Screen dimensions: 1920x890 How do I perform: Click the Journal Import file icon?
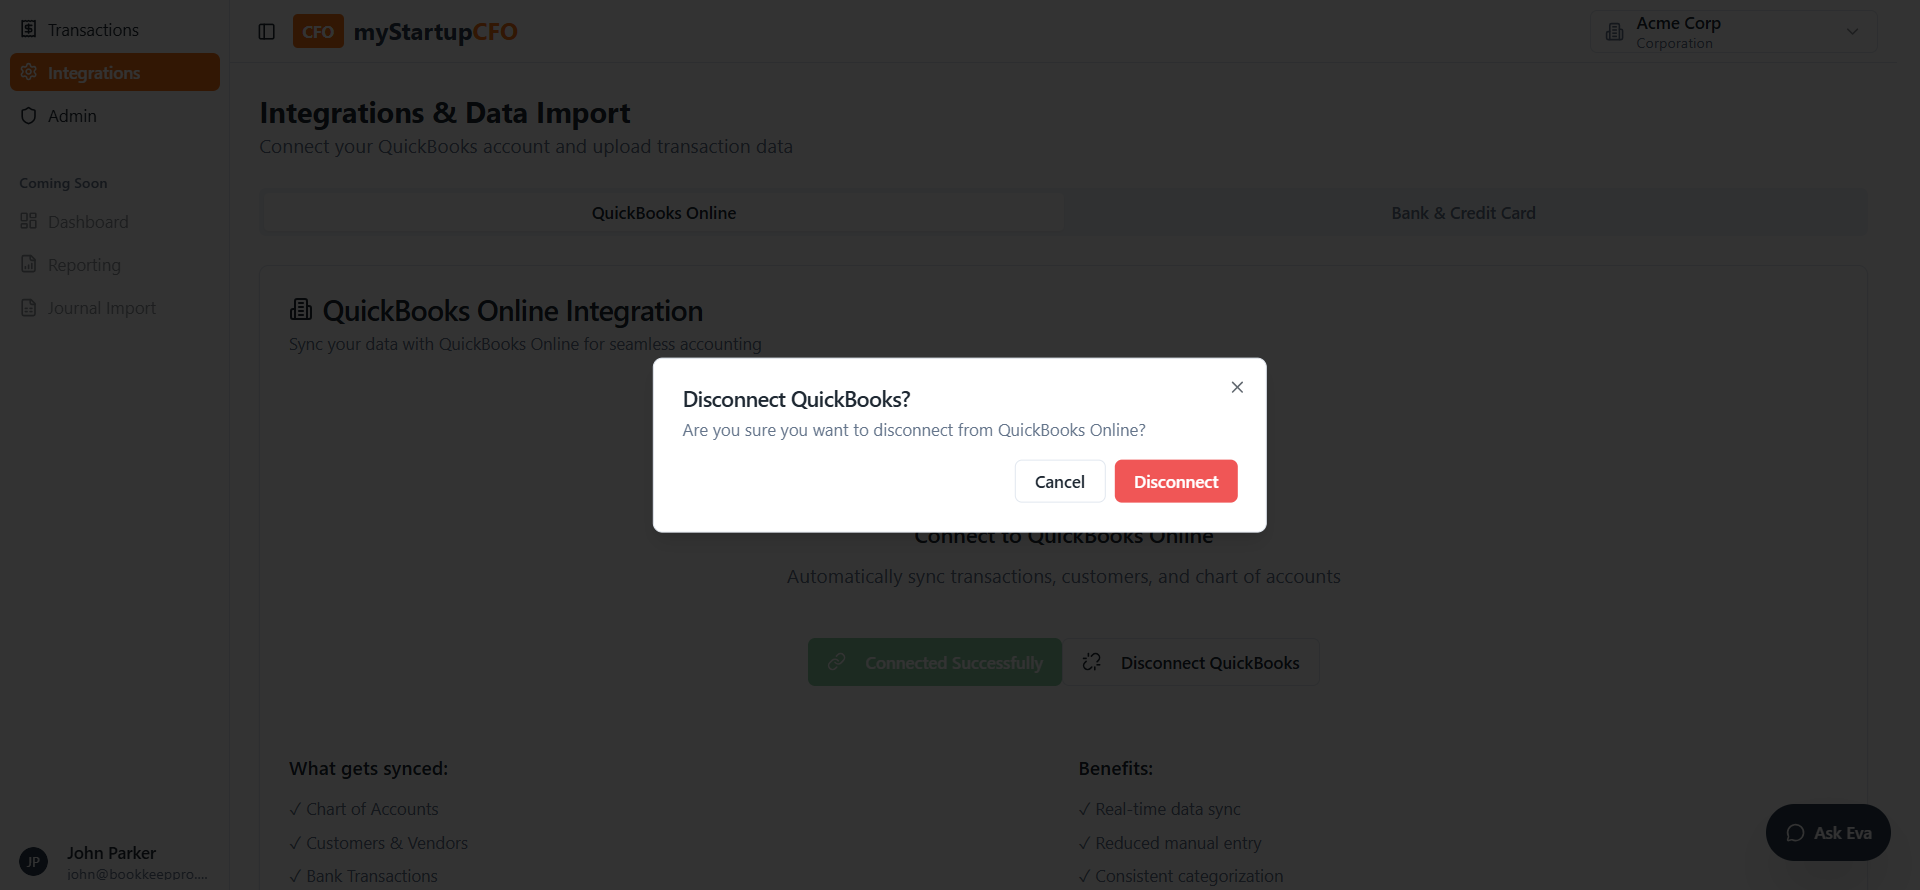point(29,307)
